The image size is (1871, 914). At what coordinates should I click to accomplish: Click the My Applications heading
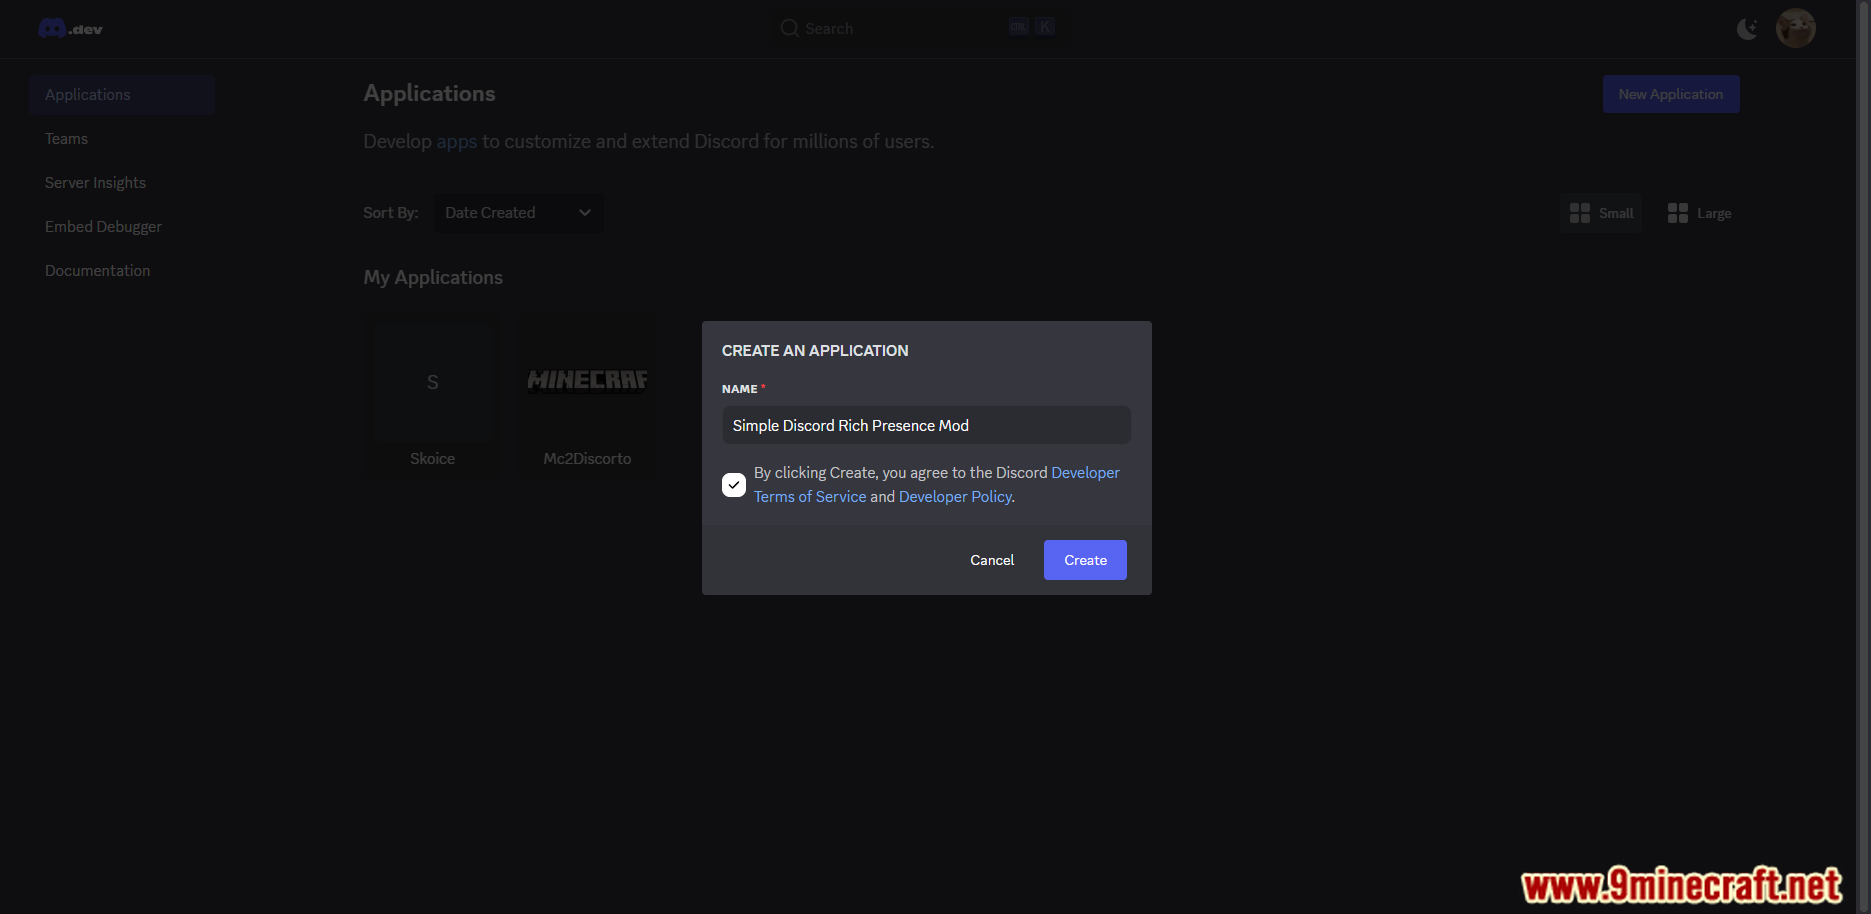click(x=433, y=278)
